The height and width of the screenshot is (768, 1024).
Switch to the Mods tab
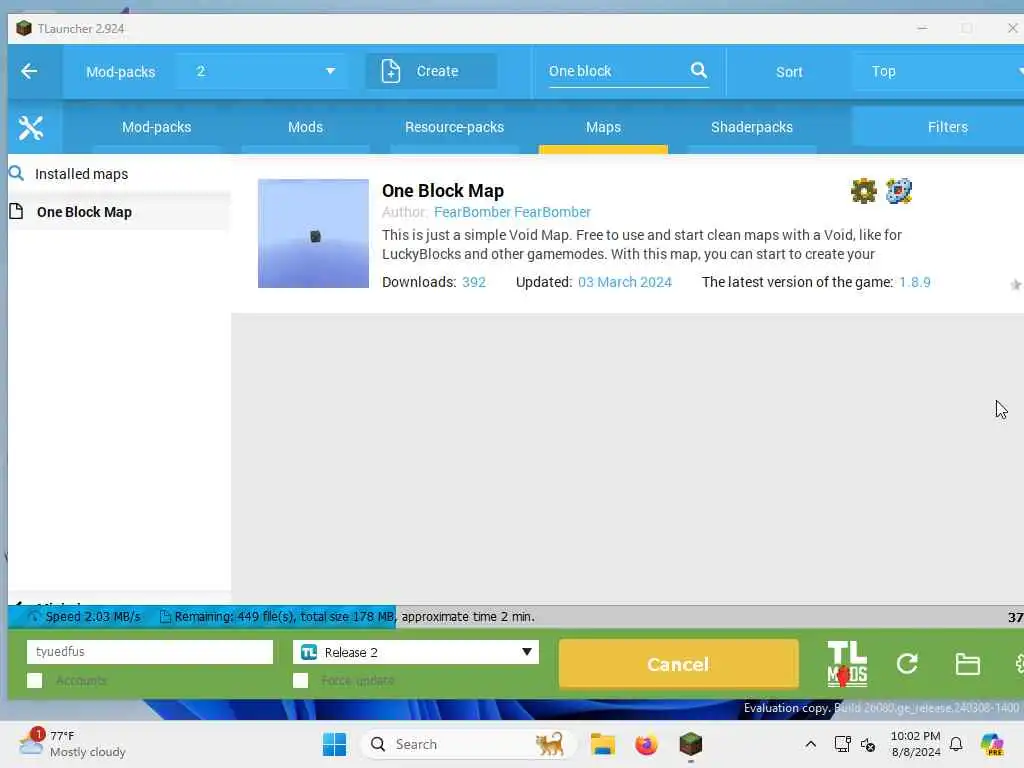coord(306,127)
